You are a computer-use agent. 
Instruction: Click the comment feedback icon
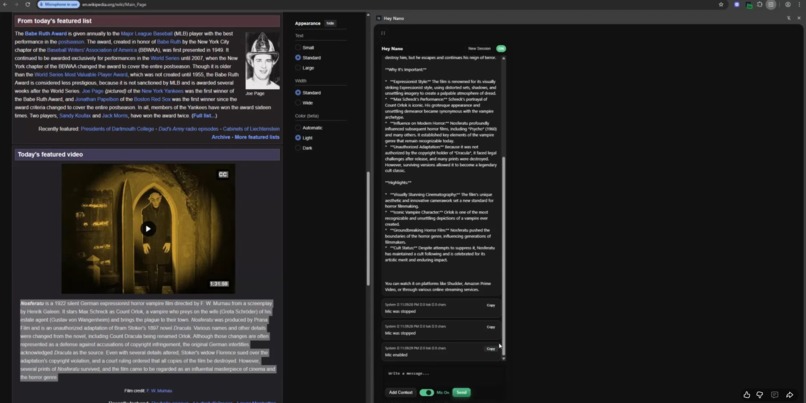[775, 395]
